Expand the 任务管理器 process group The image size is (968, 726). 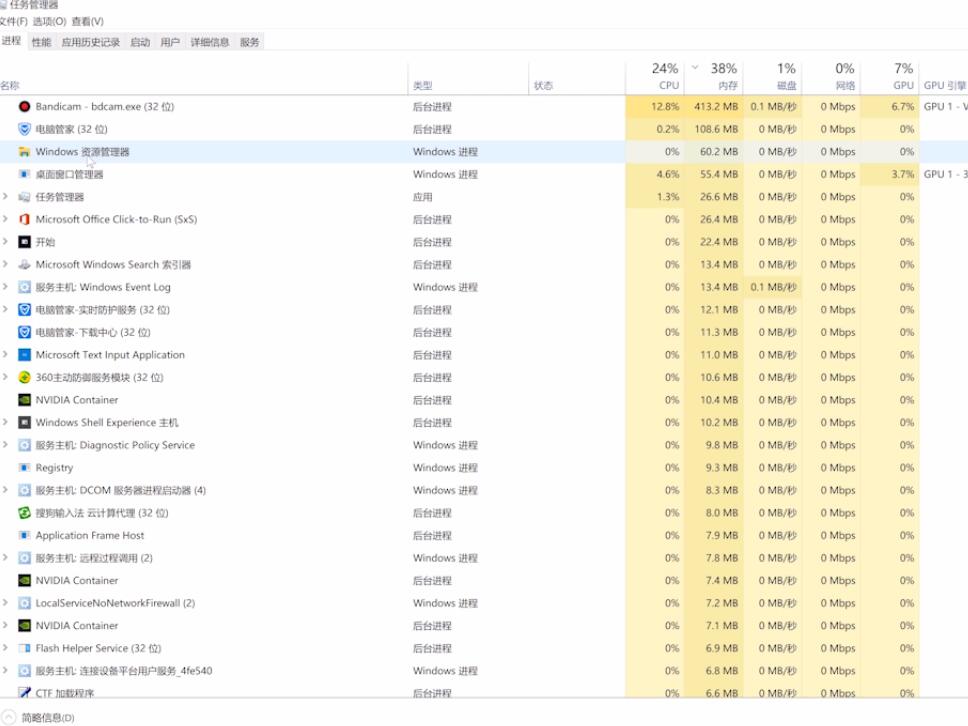6,196
